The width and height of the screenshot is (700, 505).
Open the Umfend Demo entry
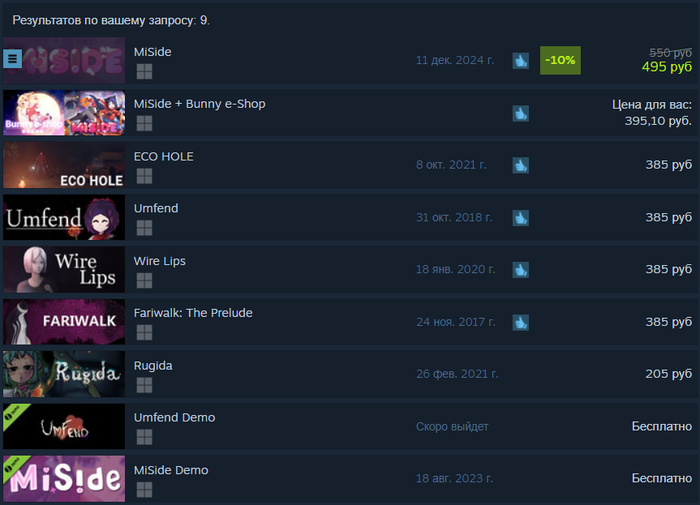175,417
